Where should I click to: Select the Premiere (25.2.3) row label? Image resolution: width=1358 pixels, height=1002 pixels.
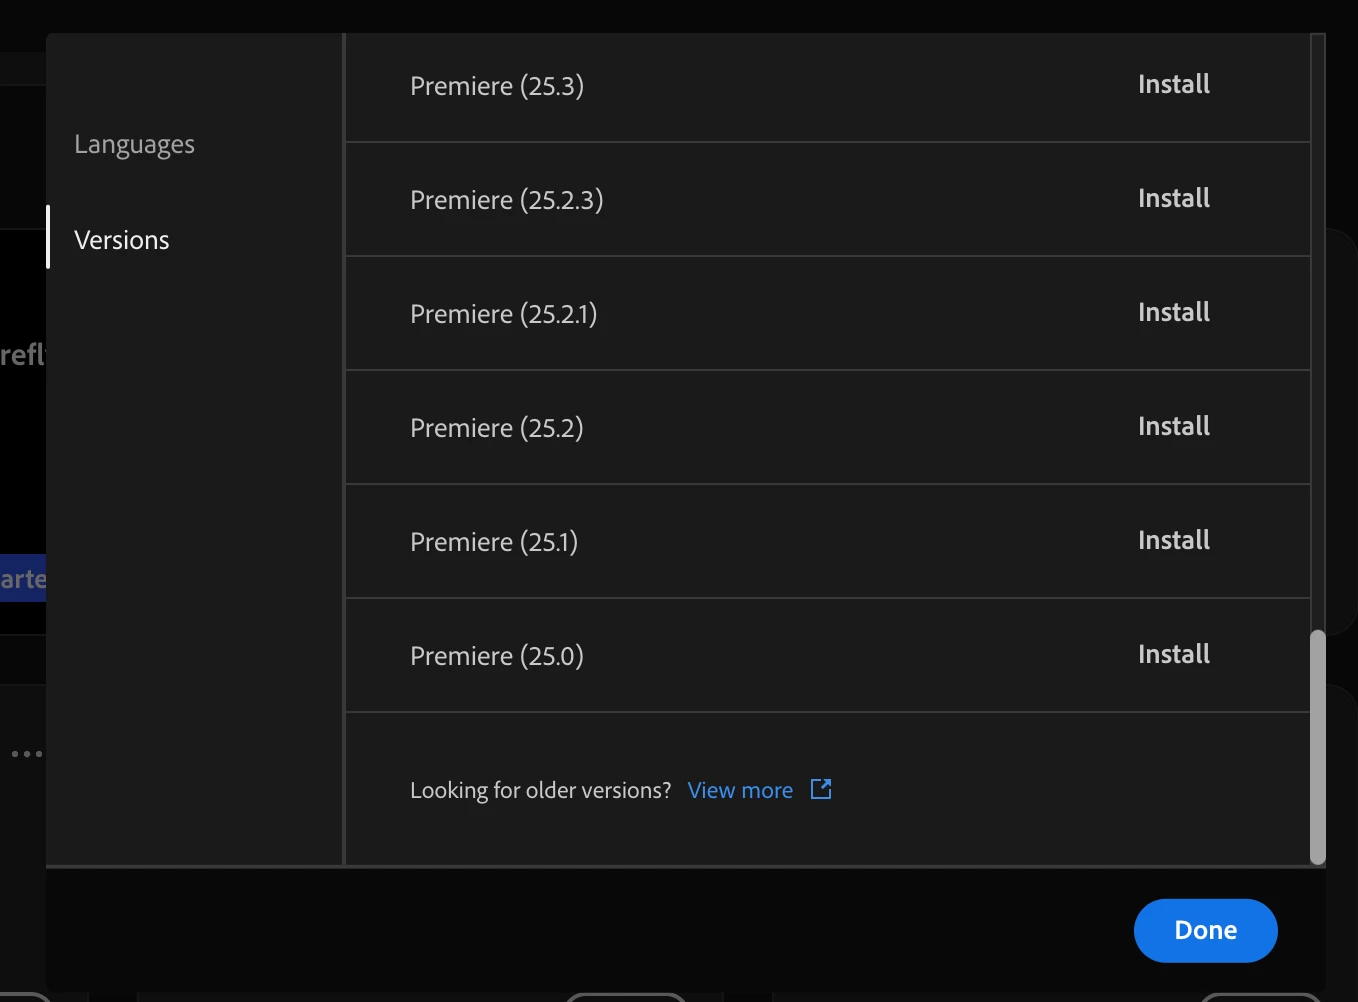(x=507, y=200)
